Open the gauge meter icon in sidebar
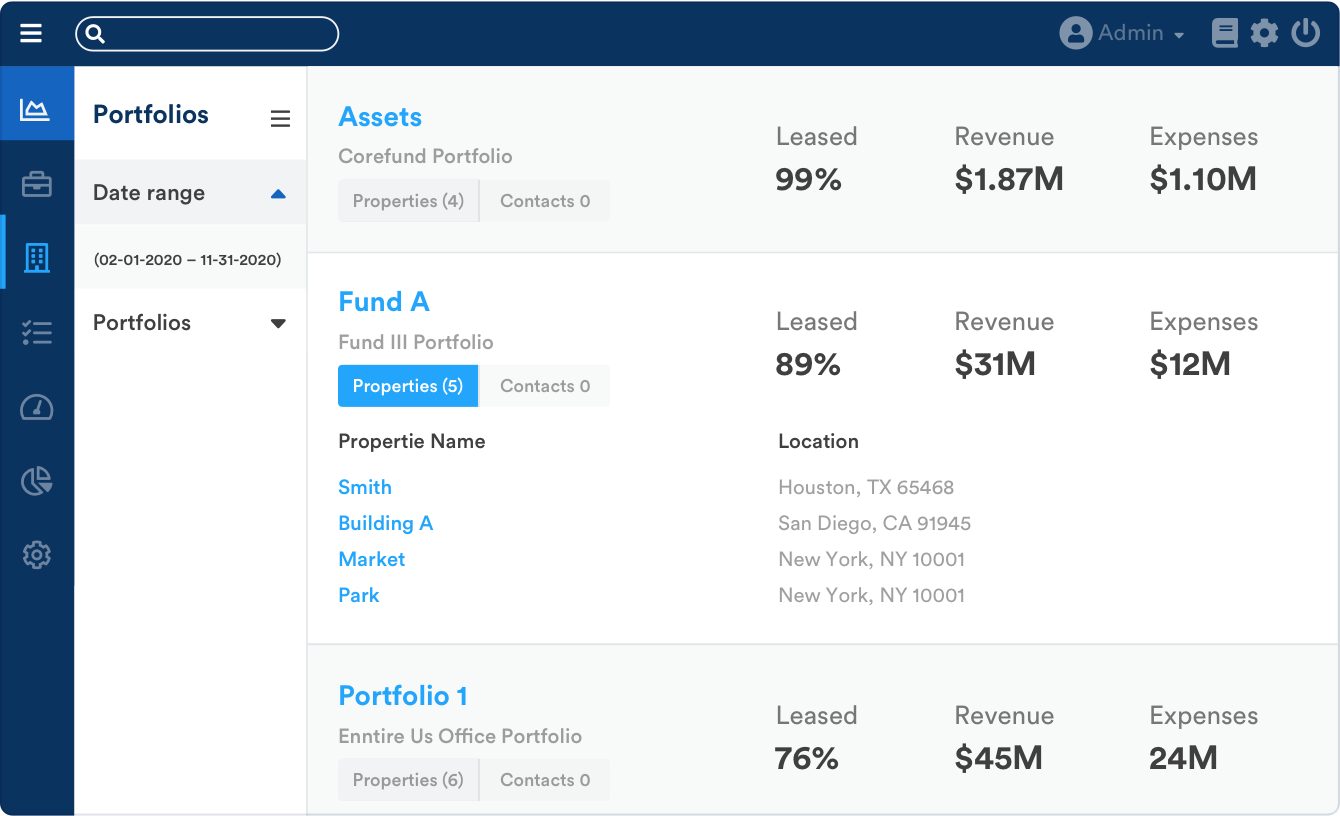 (x=36, y=407)
